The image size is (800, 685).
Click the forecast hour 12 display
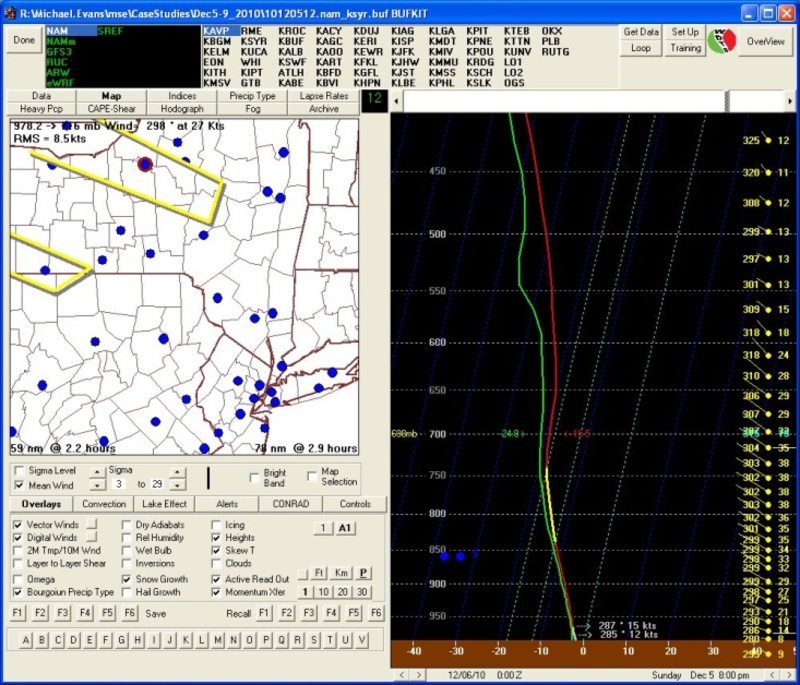point(374,99)
